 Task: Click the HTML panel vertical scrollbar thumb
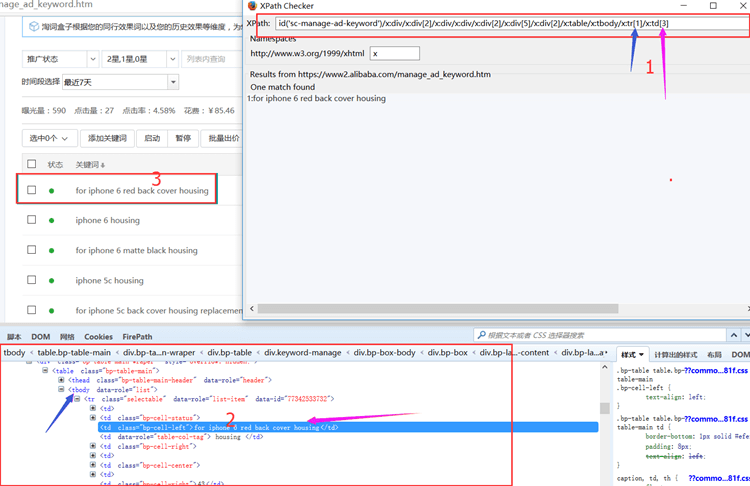tap(605, 408)
